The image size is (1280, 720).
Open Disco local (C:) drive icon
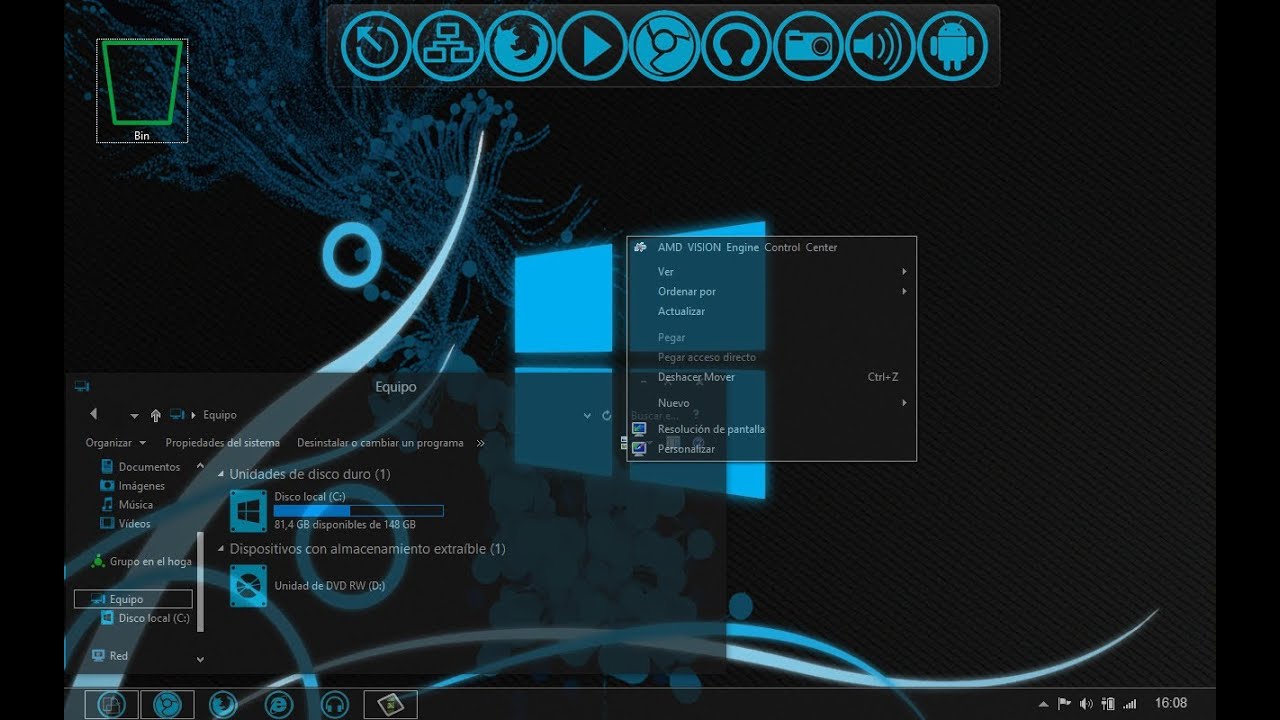coord(248,510)
